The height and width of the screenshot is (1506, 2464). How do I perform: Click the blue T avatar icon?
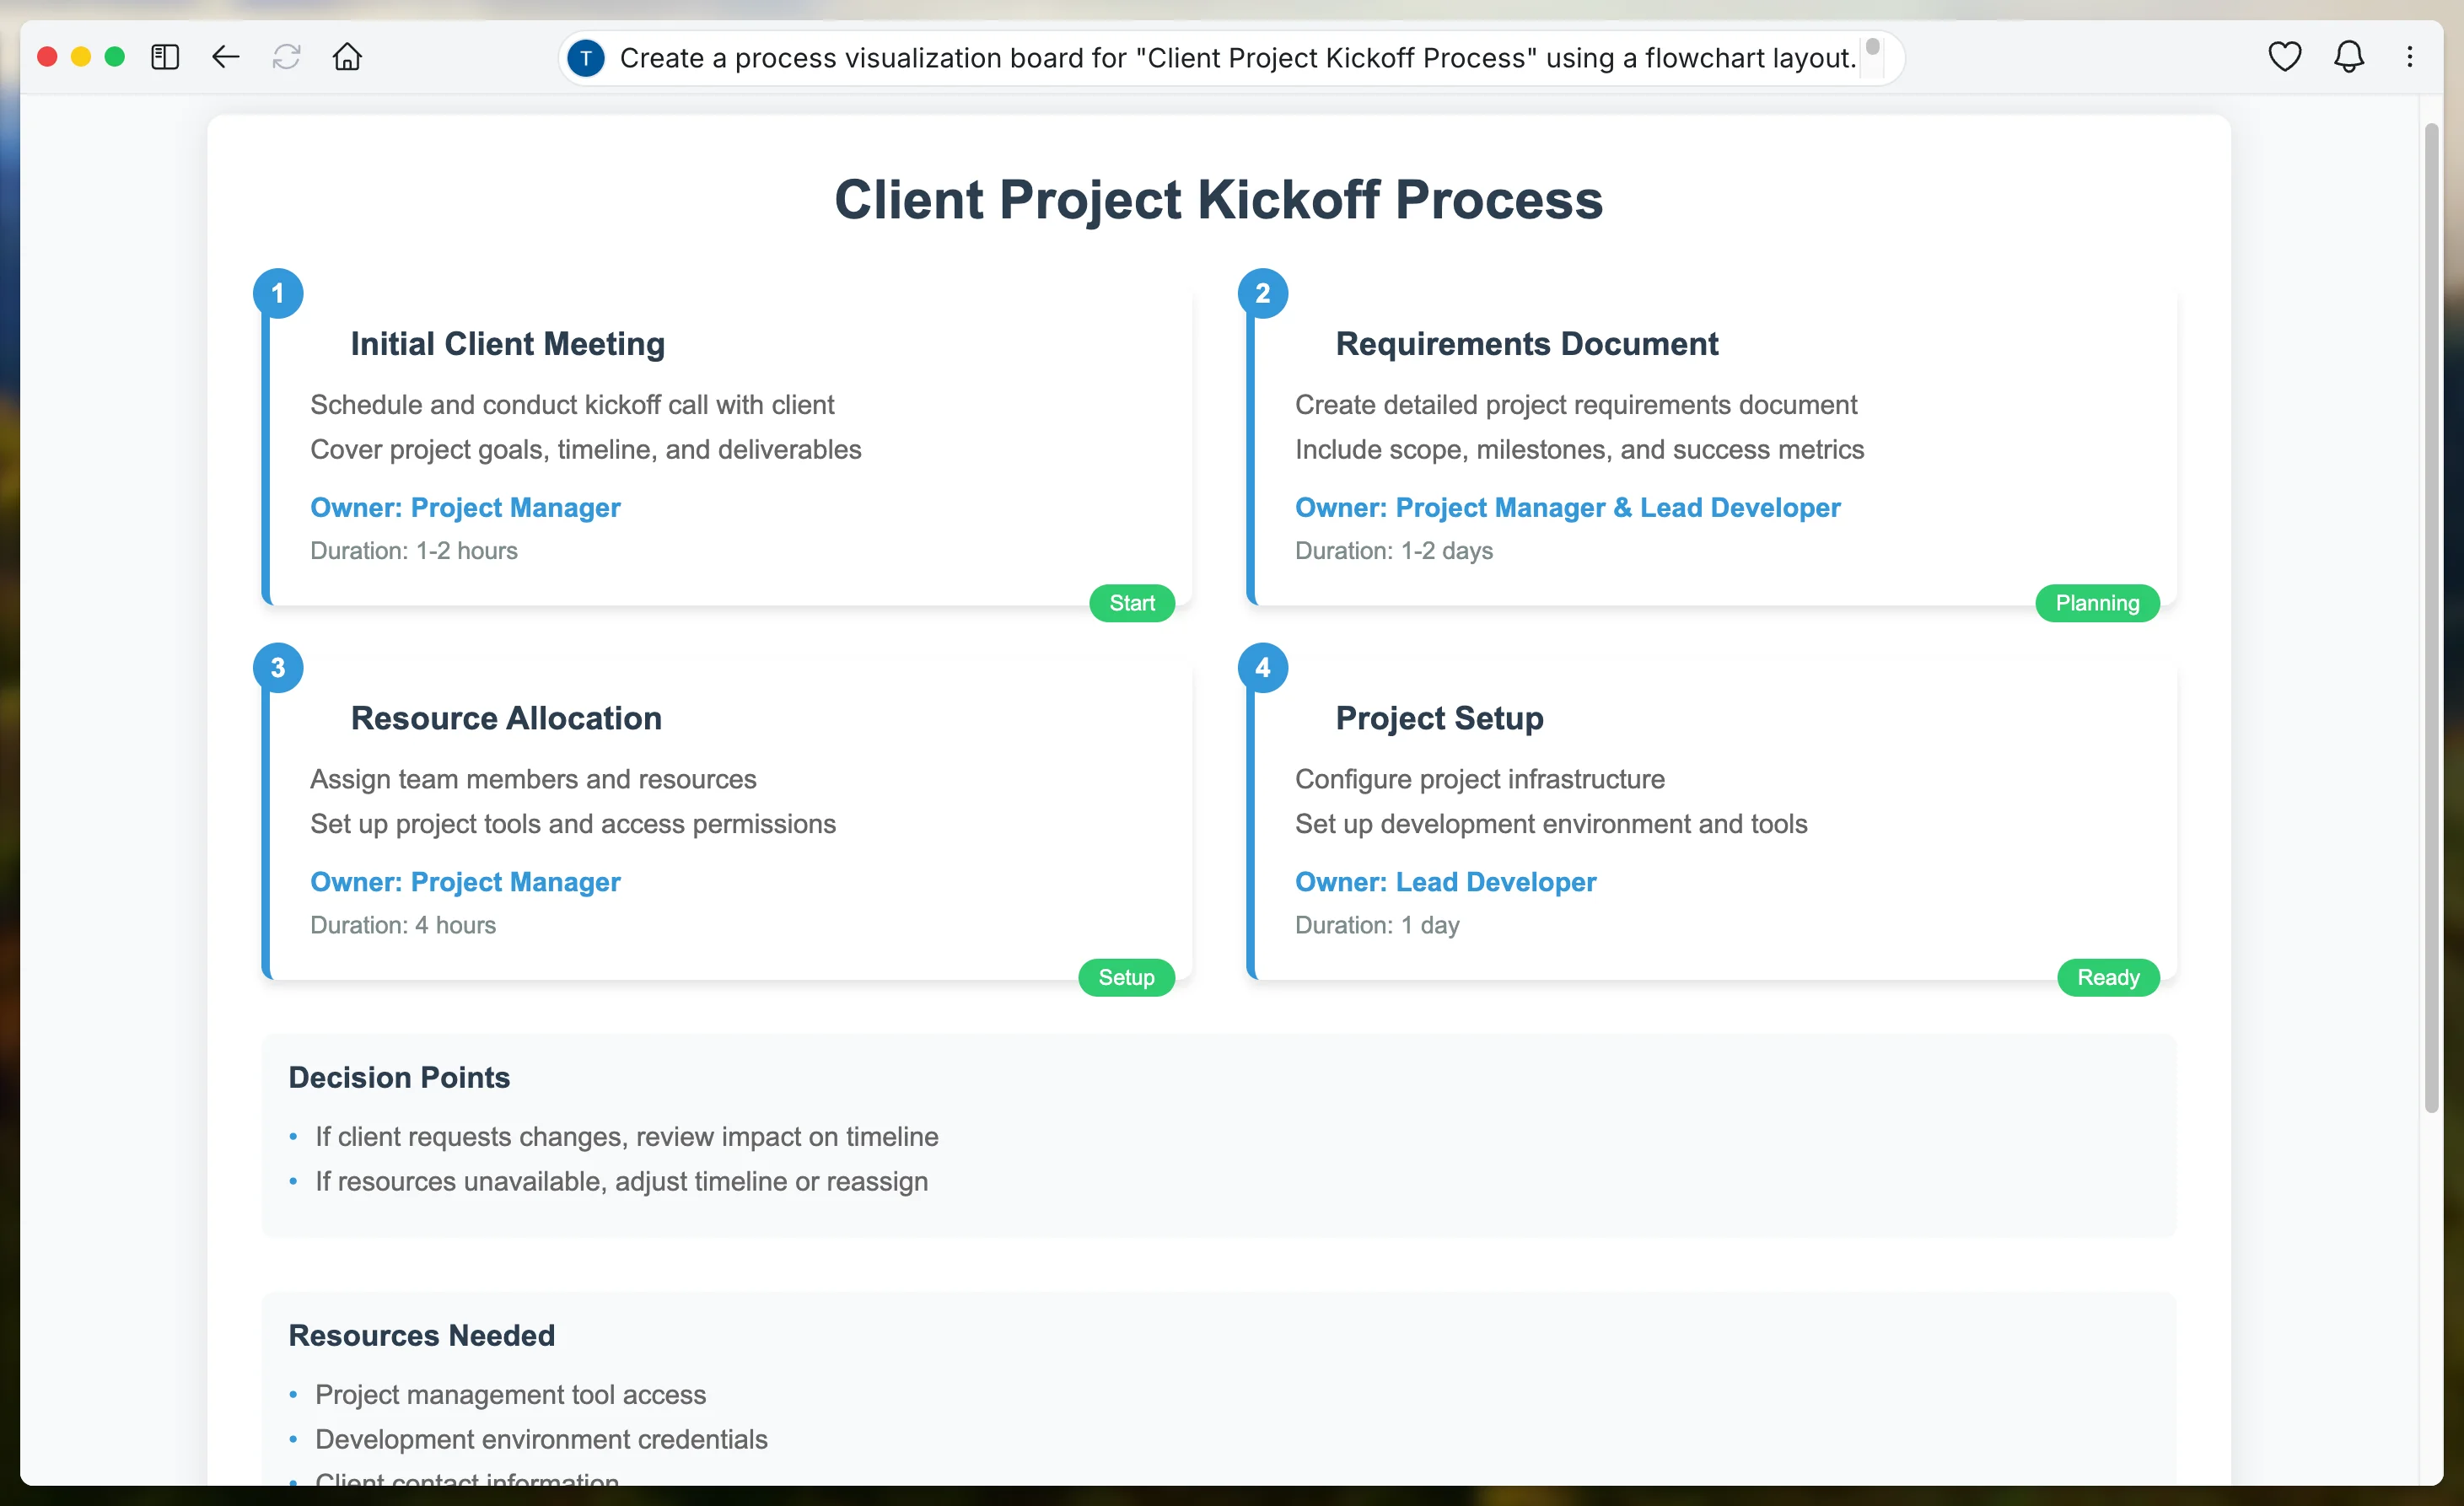point(586,58)
